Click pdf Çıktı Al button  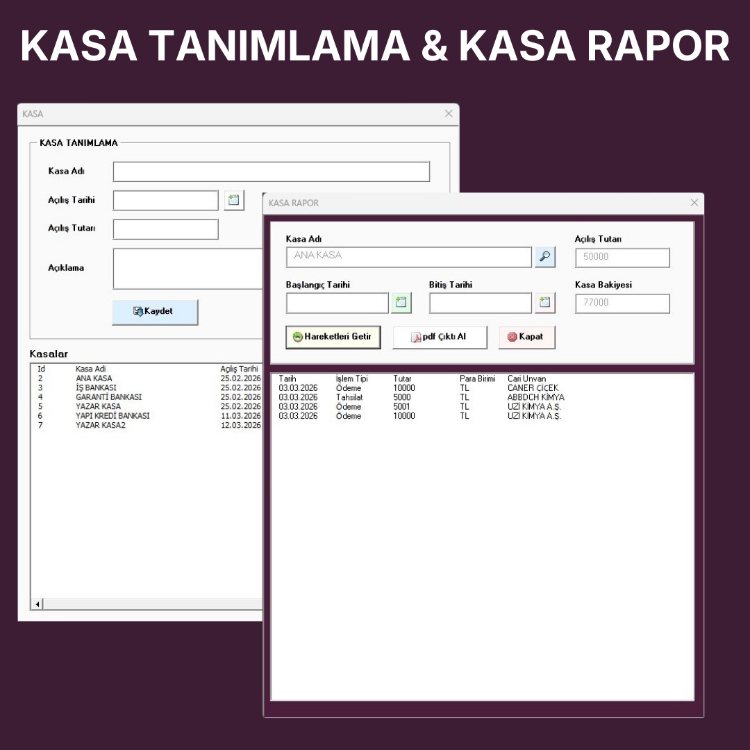pyautogui.click(x=440, y=337)
